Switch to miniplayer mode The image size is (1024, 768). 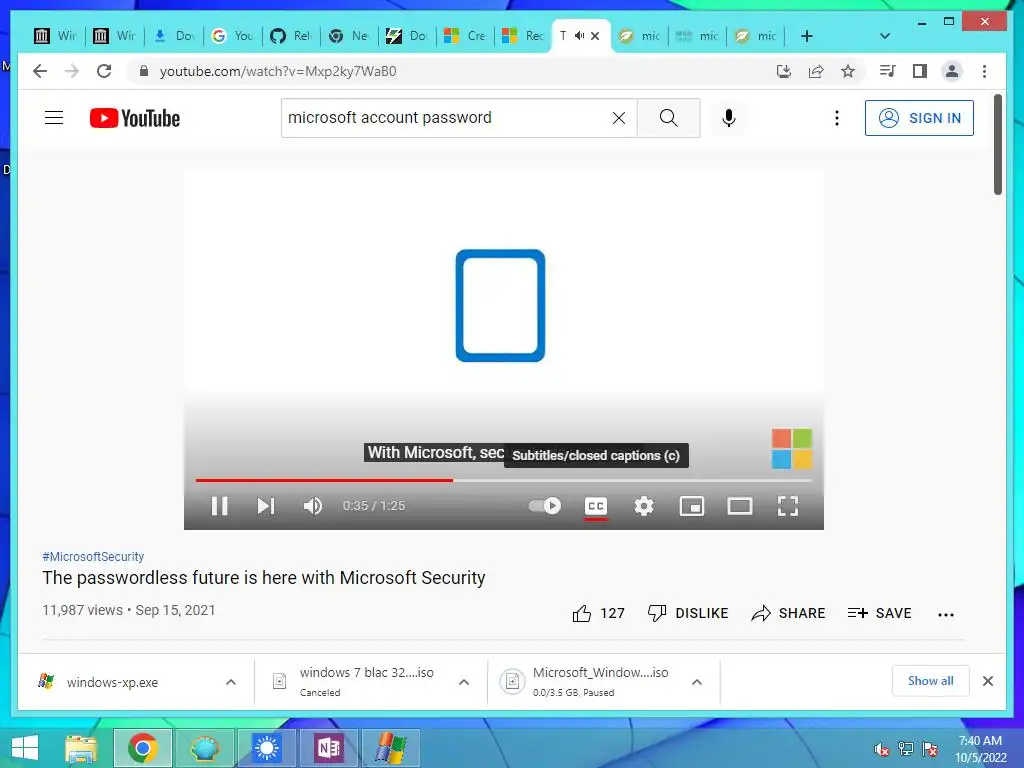(x=692, y=506)
